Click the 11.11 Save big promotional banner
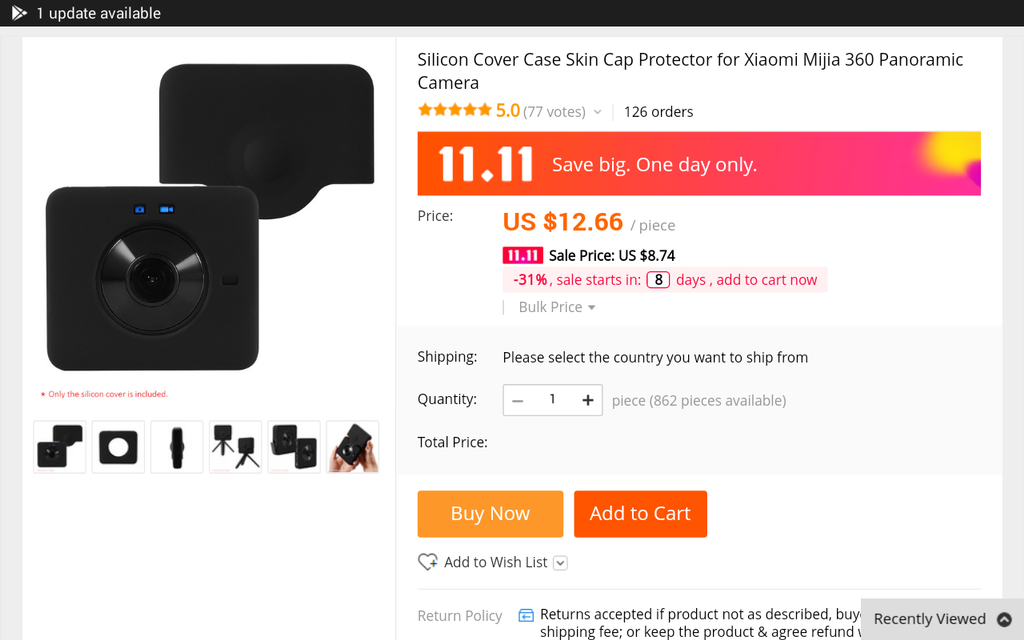 [698, 164]
